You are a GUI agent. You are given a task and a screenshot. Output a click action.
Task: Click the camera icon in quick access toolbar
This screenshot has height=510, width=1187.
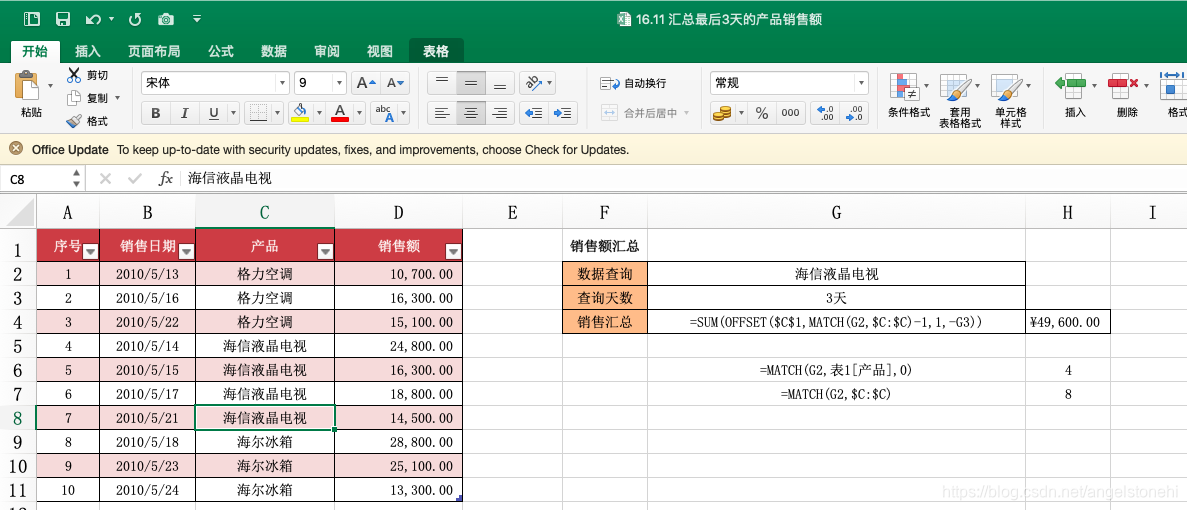point(166,19)
